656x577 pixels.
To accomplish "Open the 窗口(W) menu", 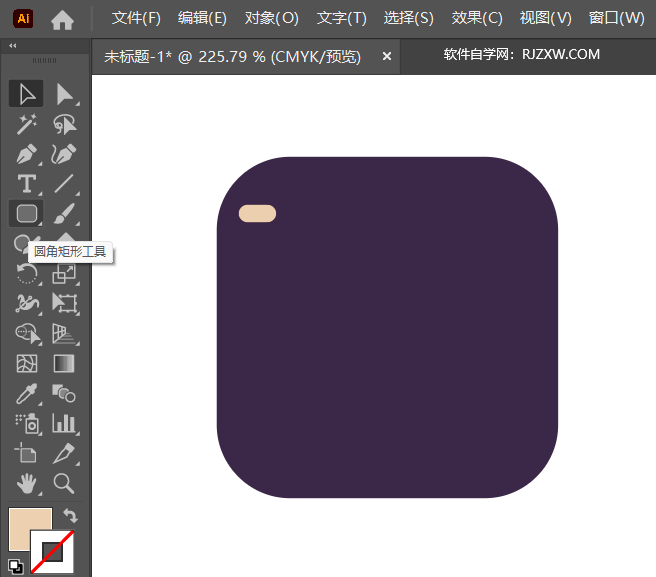I will (x=616, y=18).
